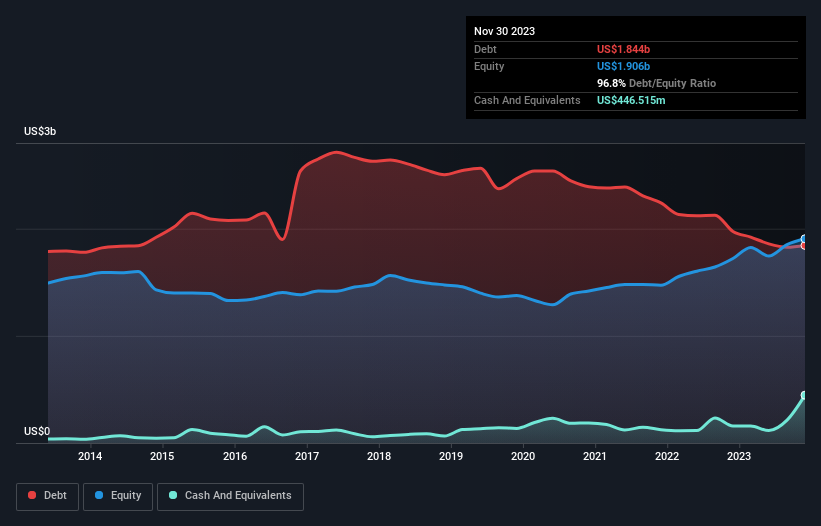Screen dimensions: 821x526
Task: Click the red Debt endpoint marker
Action: tap(804, 246)
